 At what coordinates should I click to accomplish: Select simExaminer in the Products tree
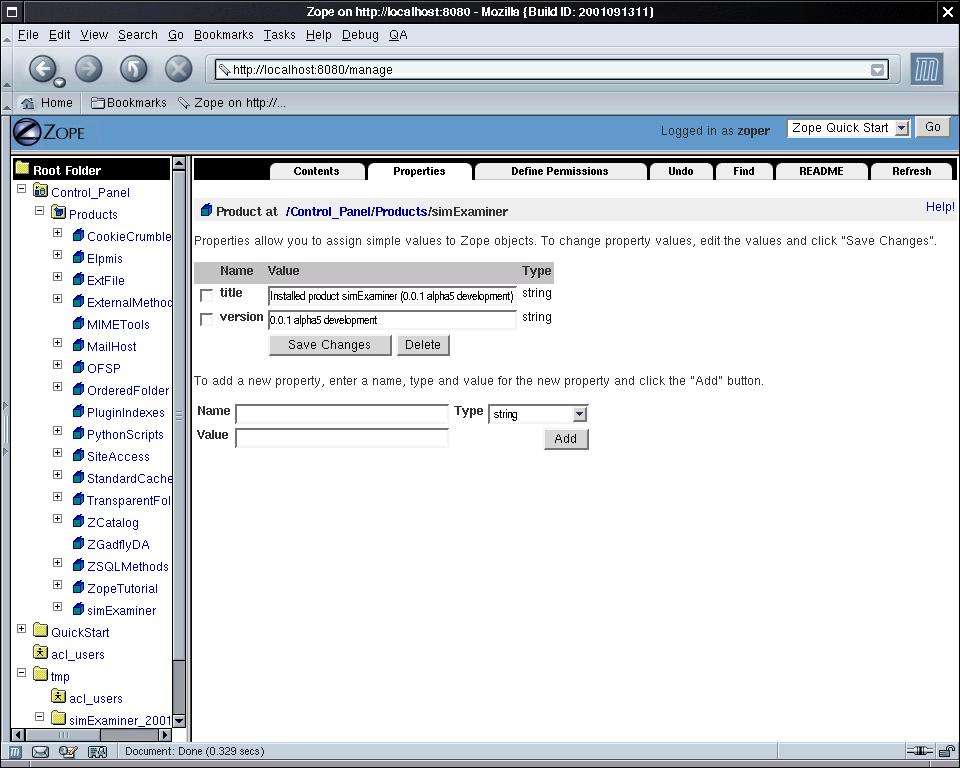121,611
